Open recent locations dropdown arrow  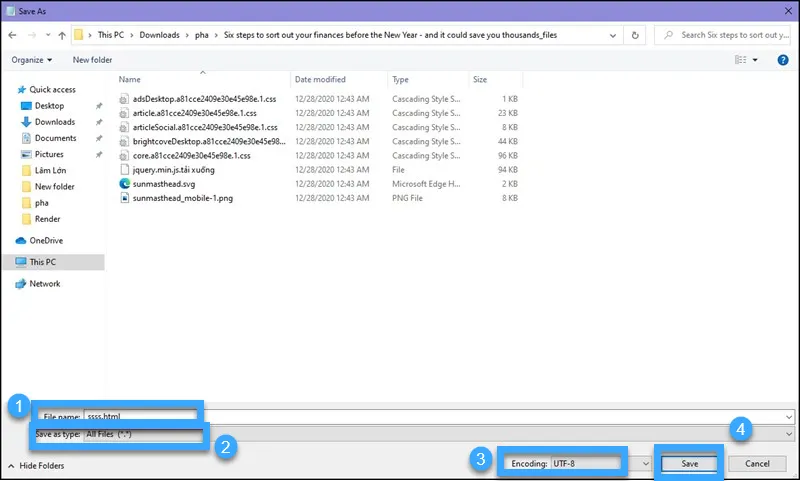tap(48, 35)
